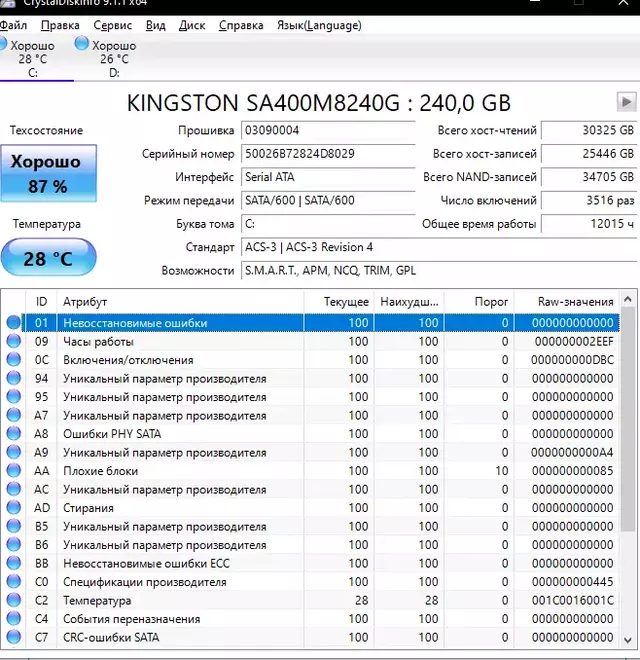Open the Язык(Language) menu
This screenshot has width=640, height=660.
[x=319, y=26]
